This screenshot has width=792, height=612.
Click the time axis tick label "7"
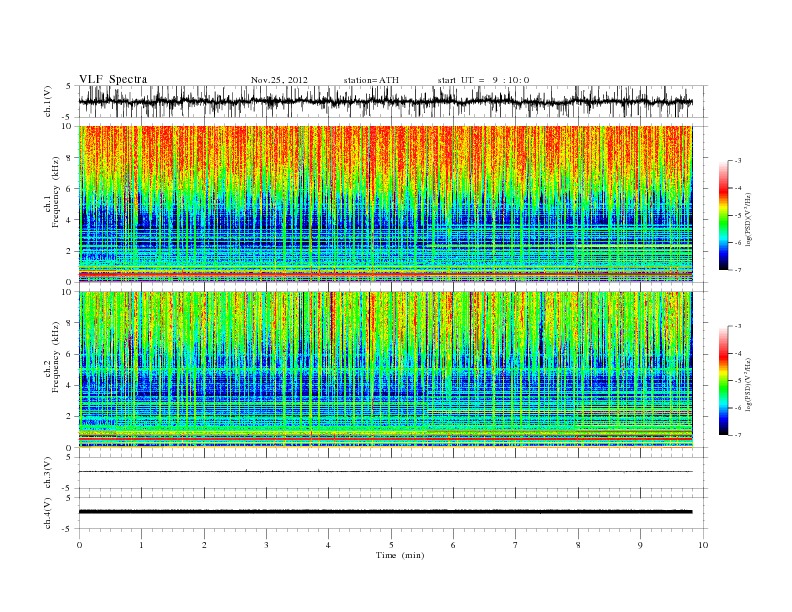coord(516,545)
